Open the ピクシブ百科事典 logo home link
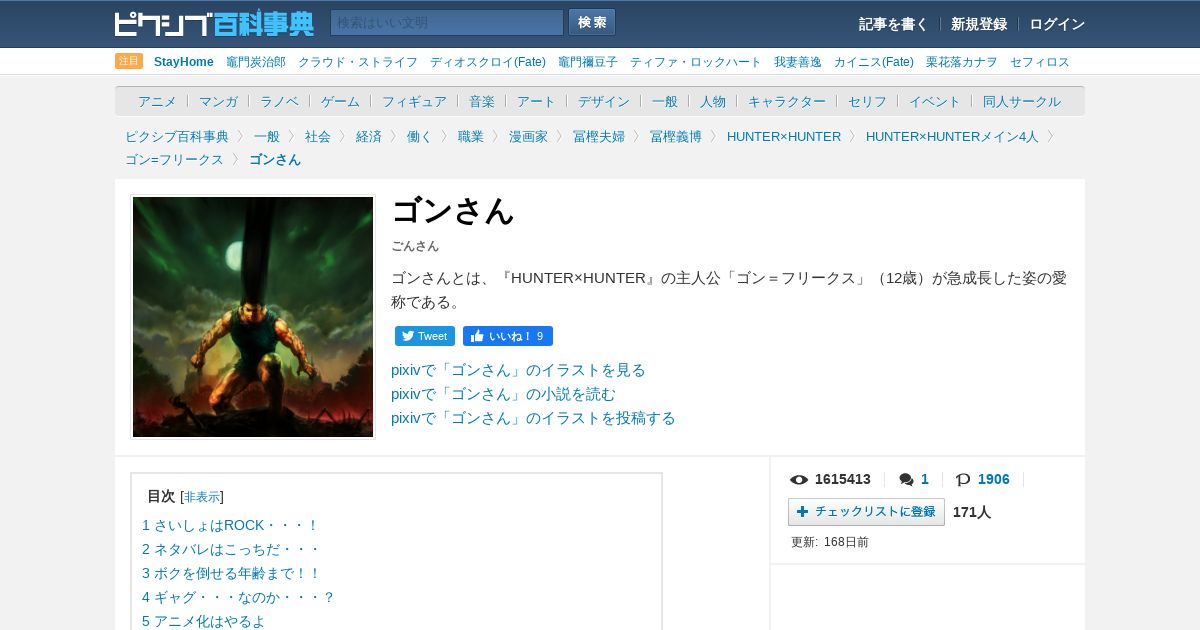1200x630 pixels. tap(214, 23)
